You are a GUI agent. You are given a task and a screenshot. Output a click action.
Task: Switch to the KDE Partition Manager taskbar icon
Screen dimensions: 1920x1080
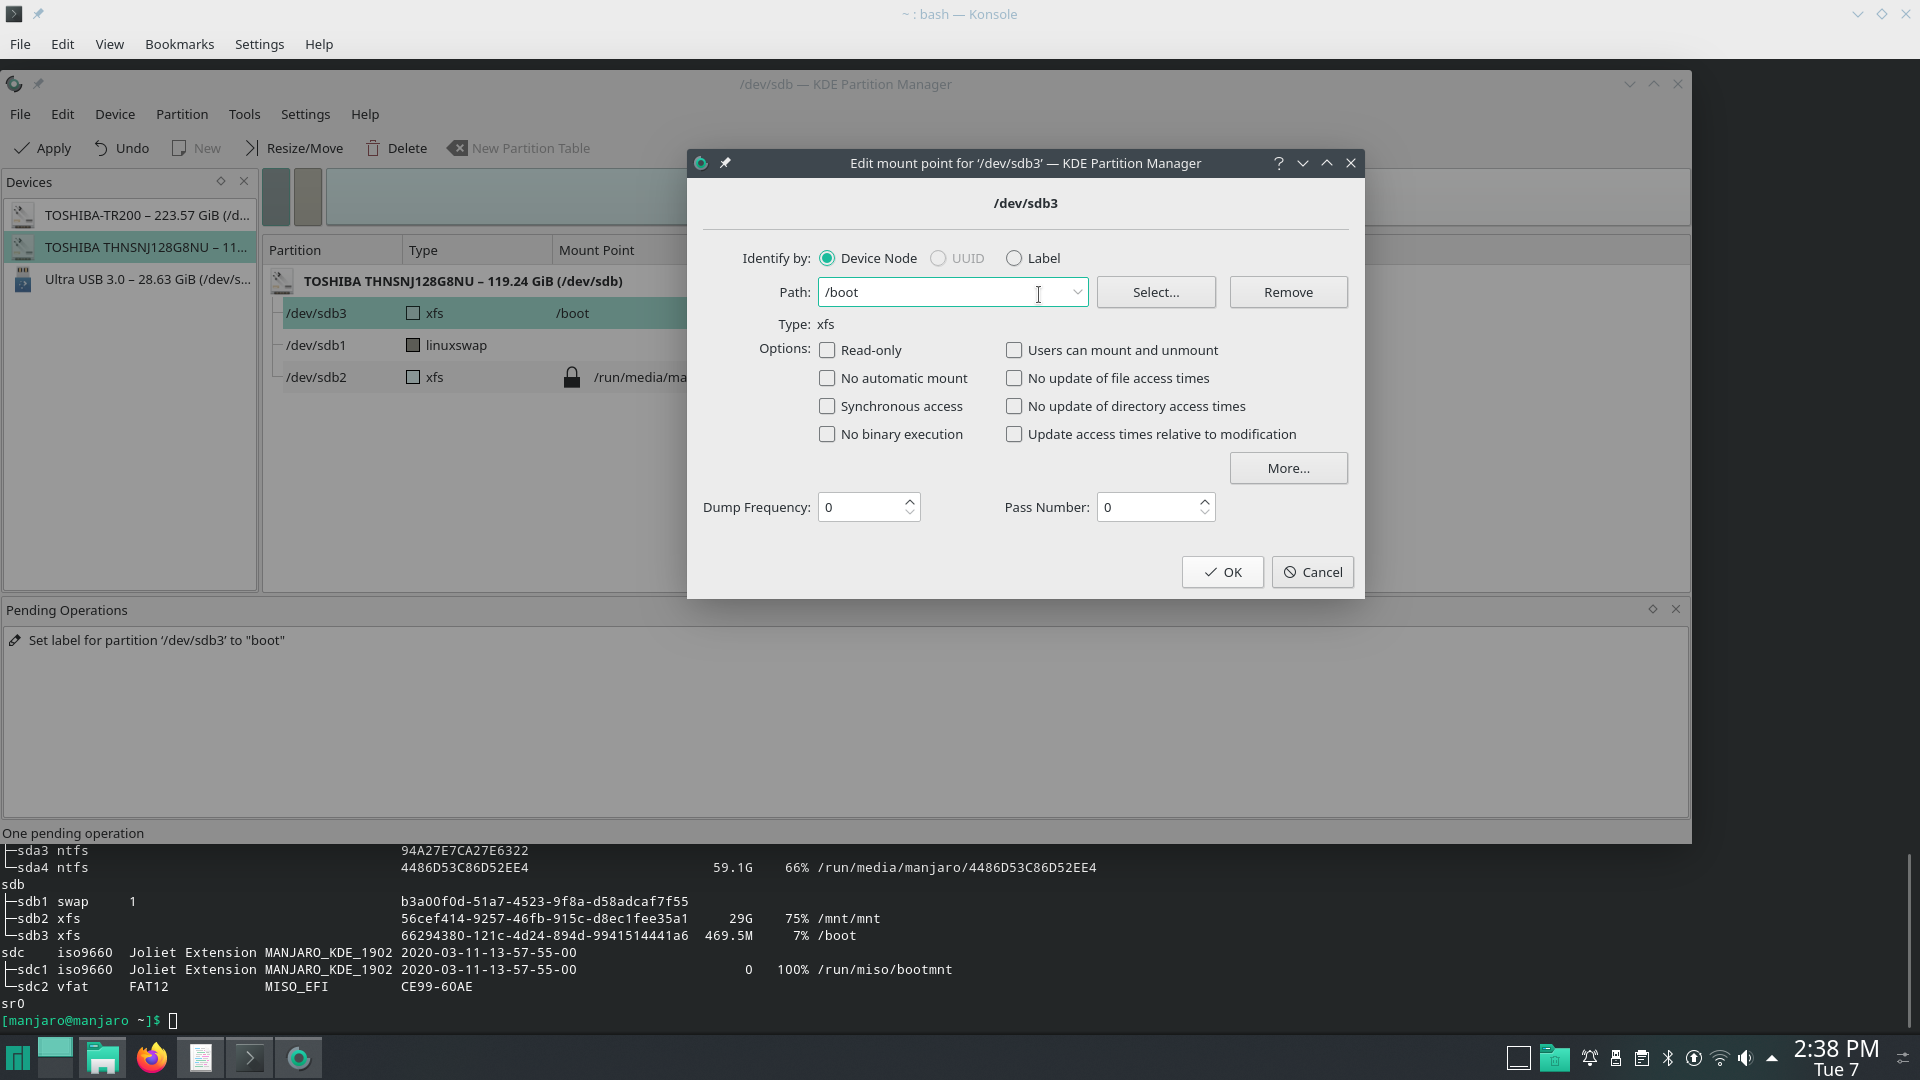click(x=299, y=1058)
